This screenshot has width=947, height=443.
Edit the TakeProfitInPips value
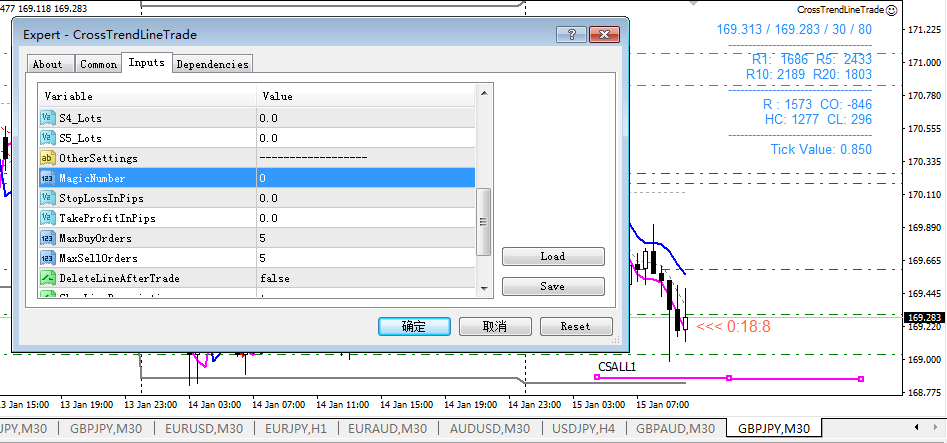click(x=365, y=218)
